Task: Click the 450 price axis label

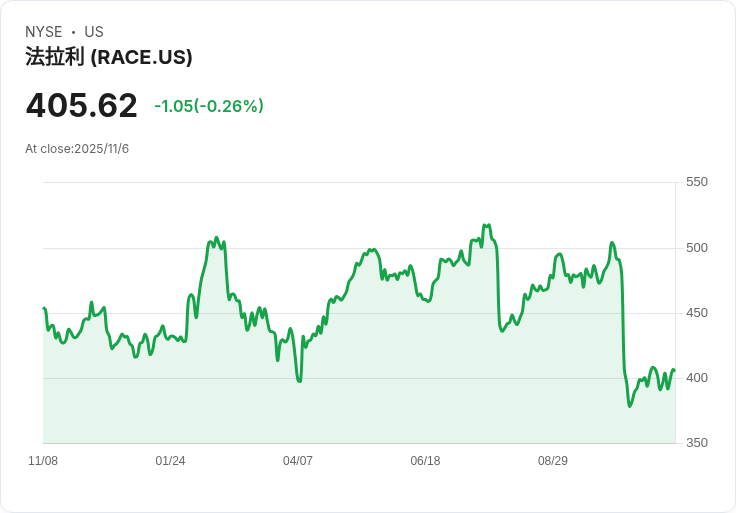Action: [x=697, y=313]
